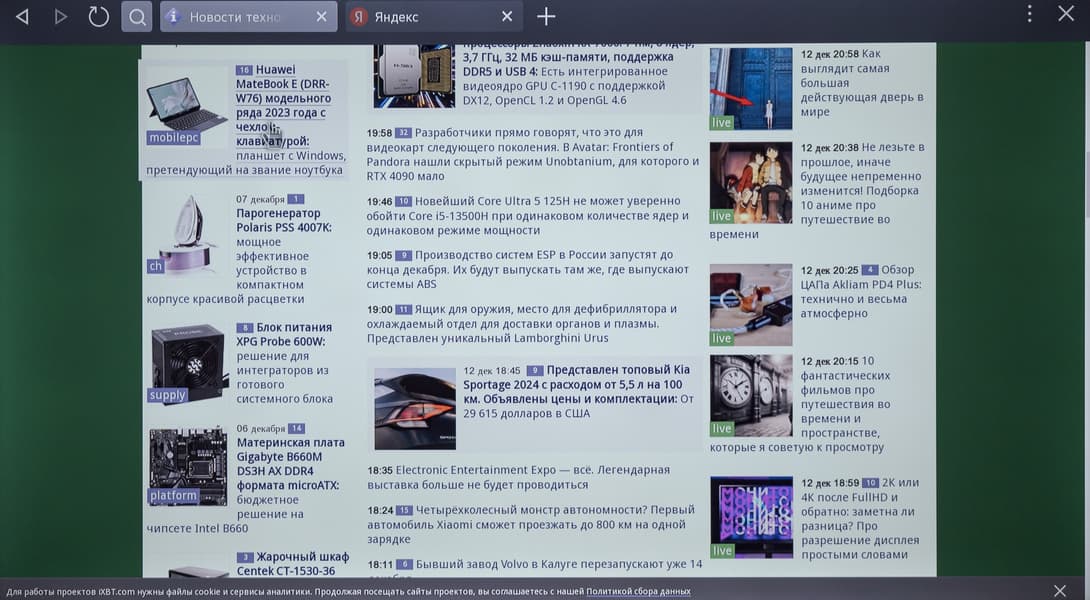Open the Electronic Entertainment Expo news

click(519, 478)
